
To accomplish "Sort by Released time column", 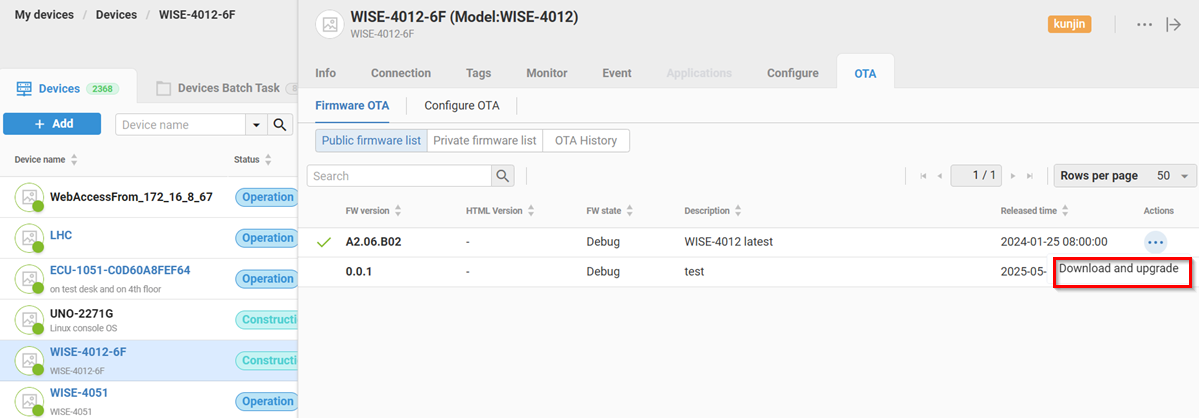I will [x=1065, y=211].
